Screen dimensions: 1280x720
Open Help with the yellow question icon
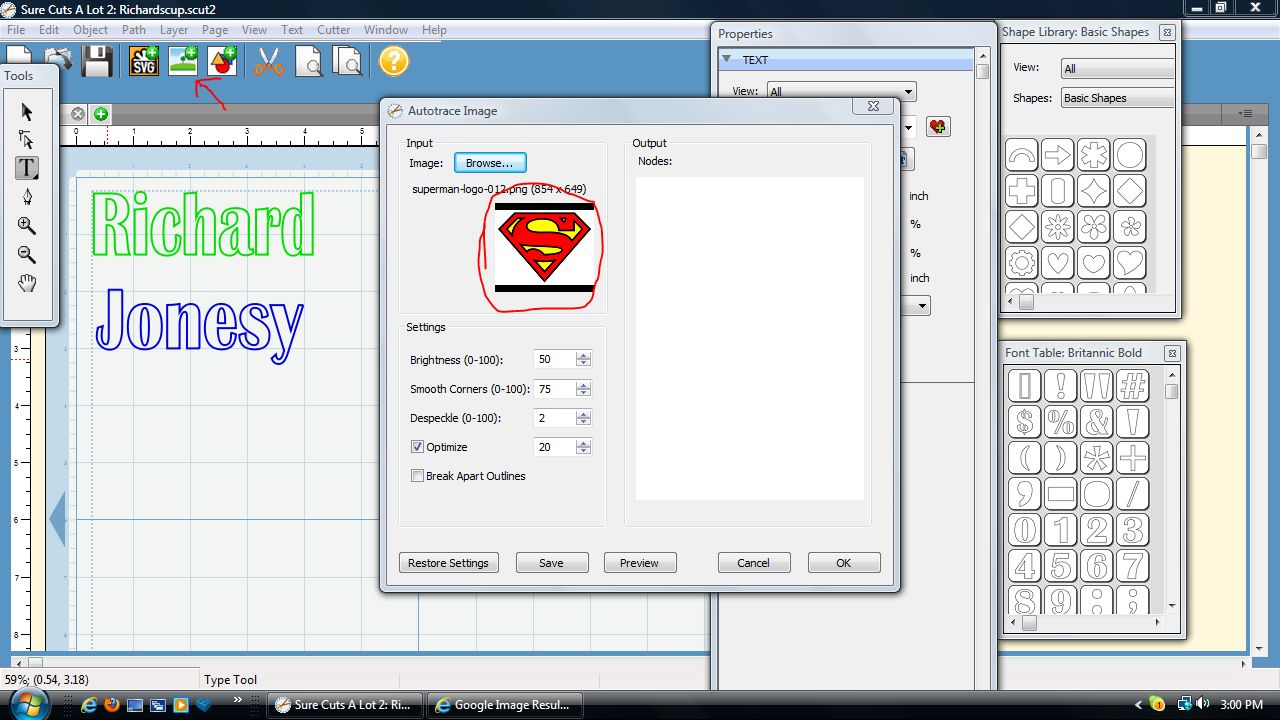[394, 61]
